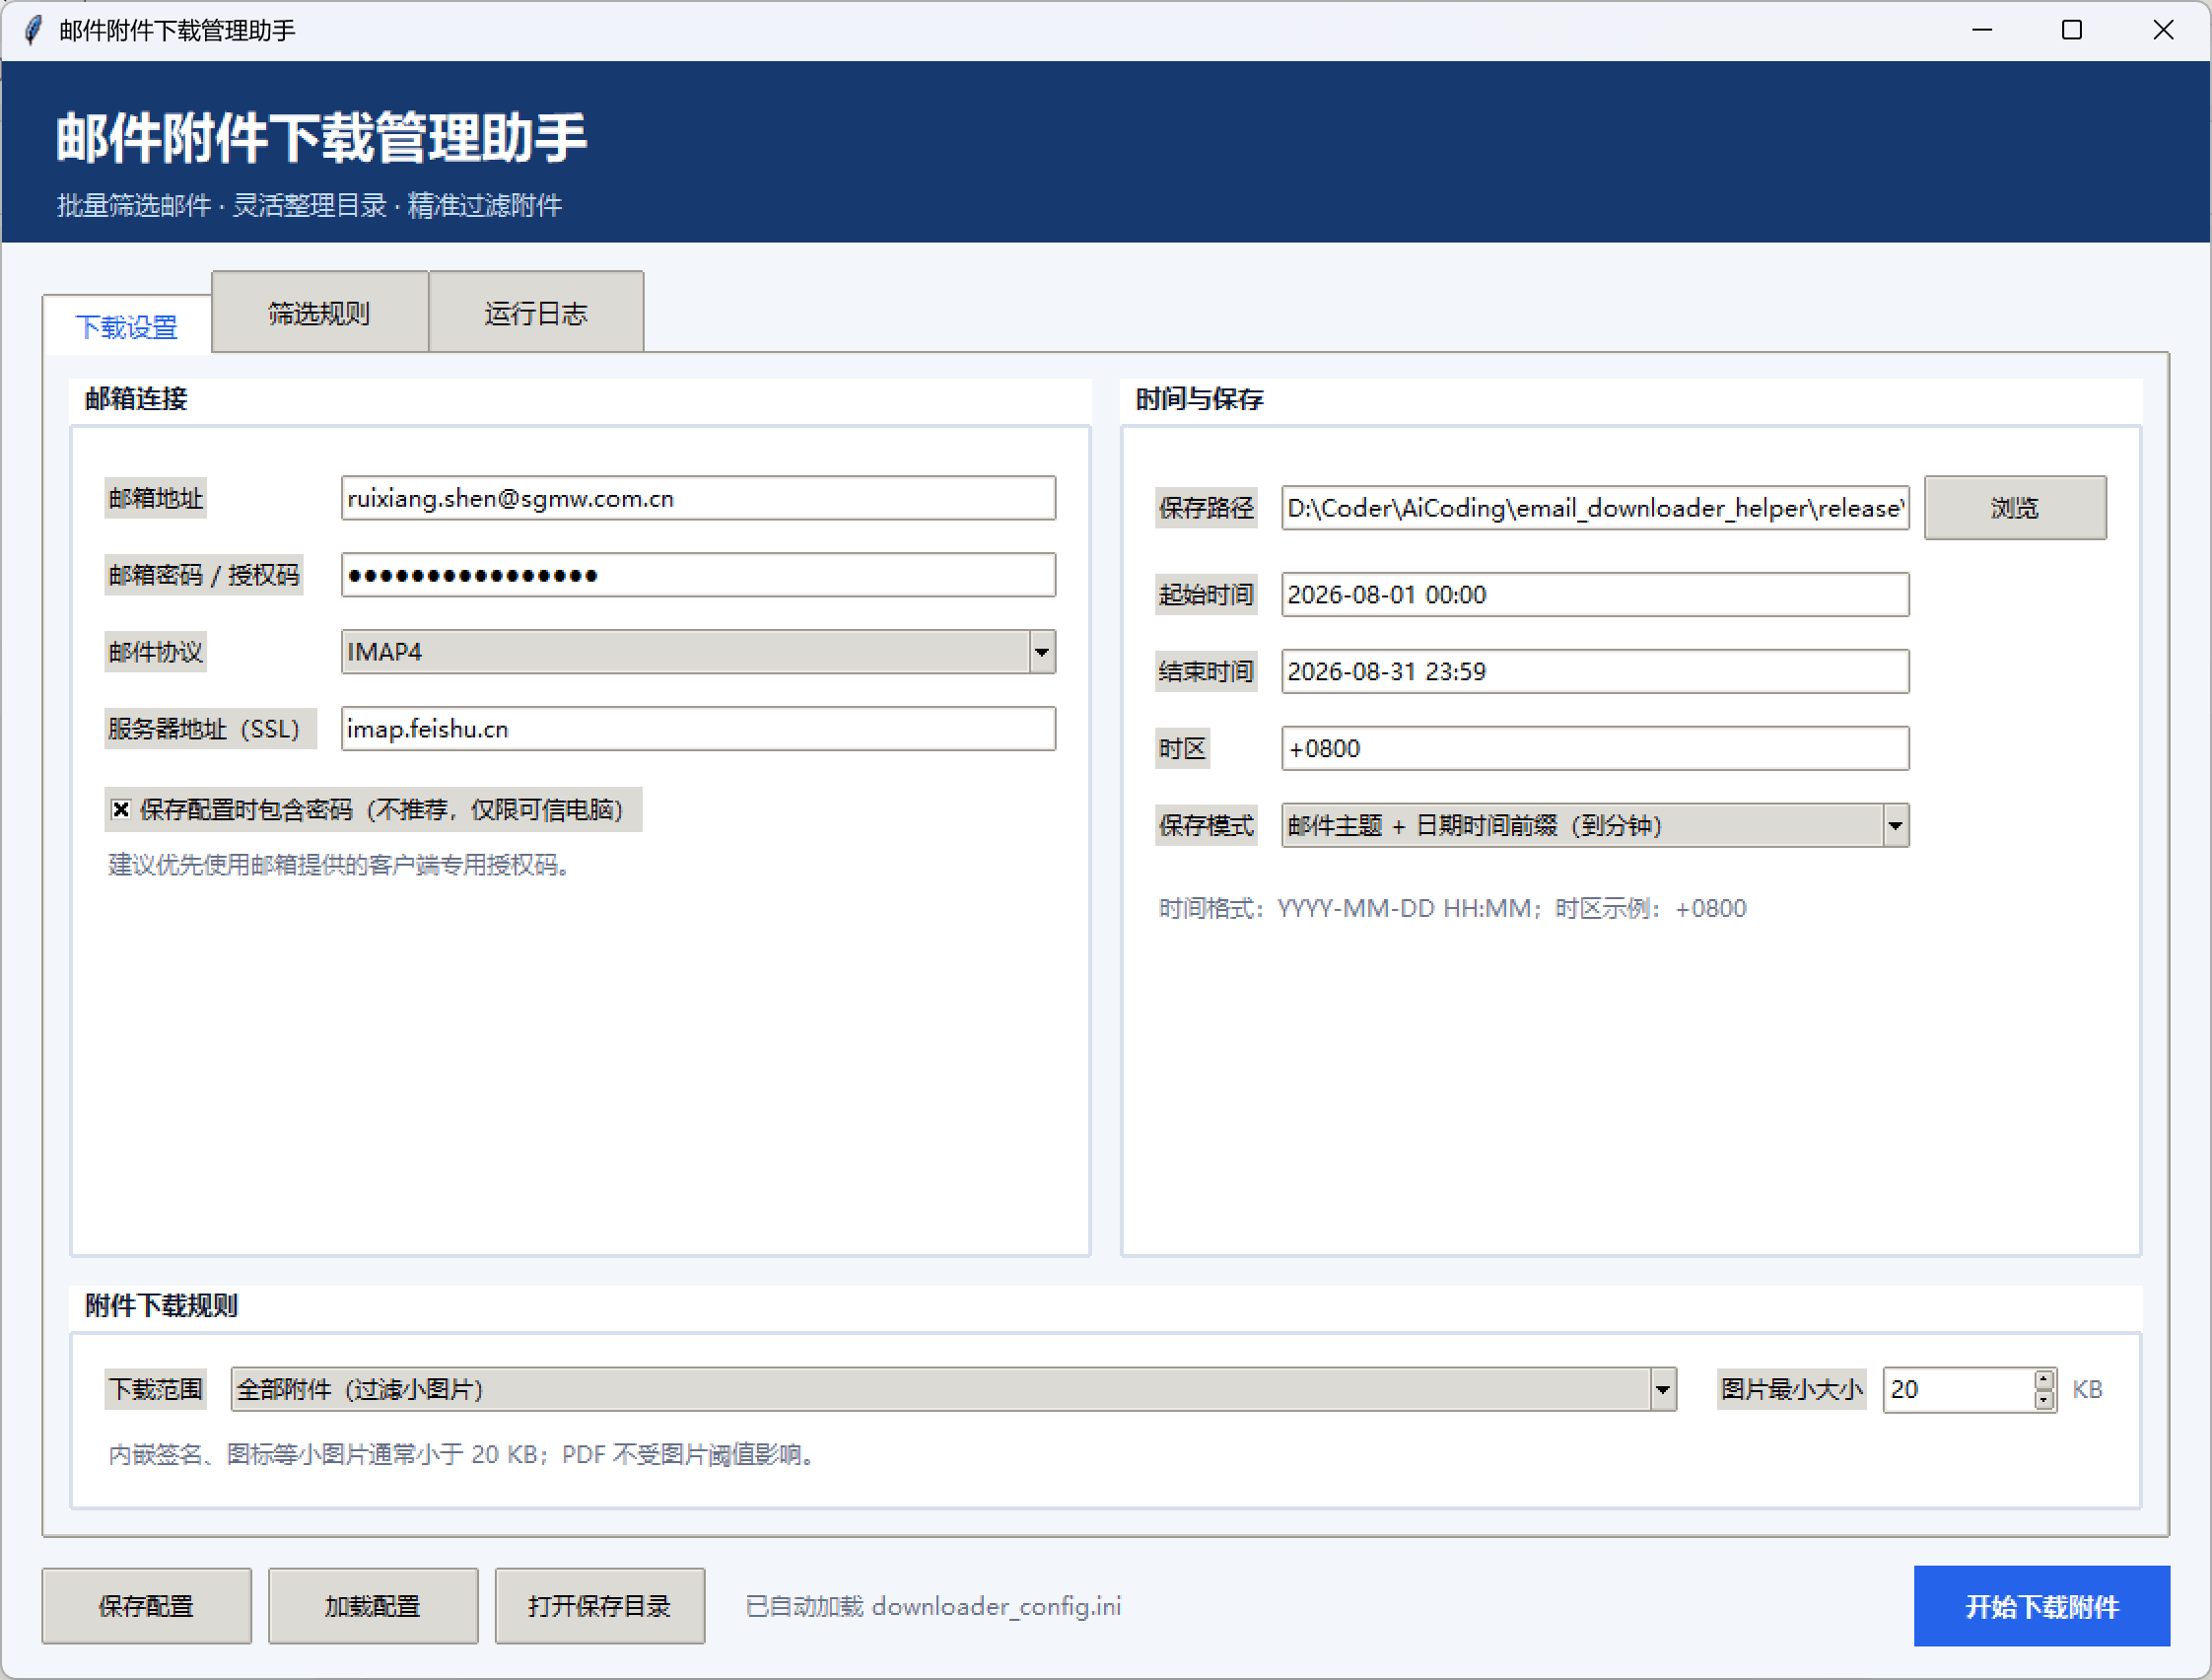The height and width of the screenshot is (1680, 2212).
Task: Click the 保存路径 path field
Action: tap(1595, 508)
